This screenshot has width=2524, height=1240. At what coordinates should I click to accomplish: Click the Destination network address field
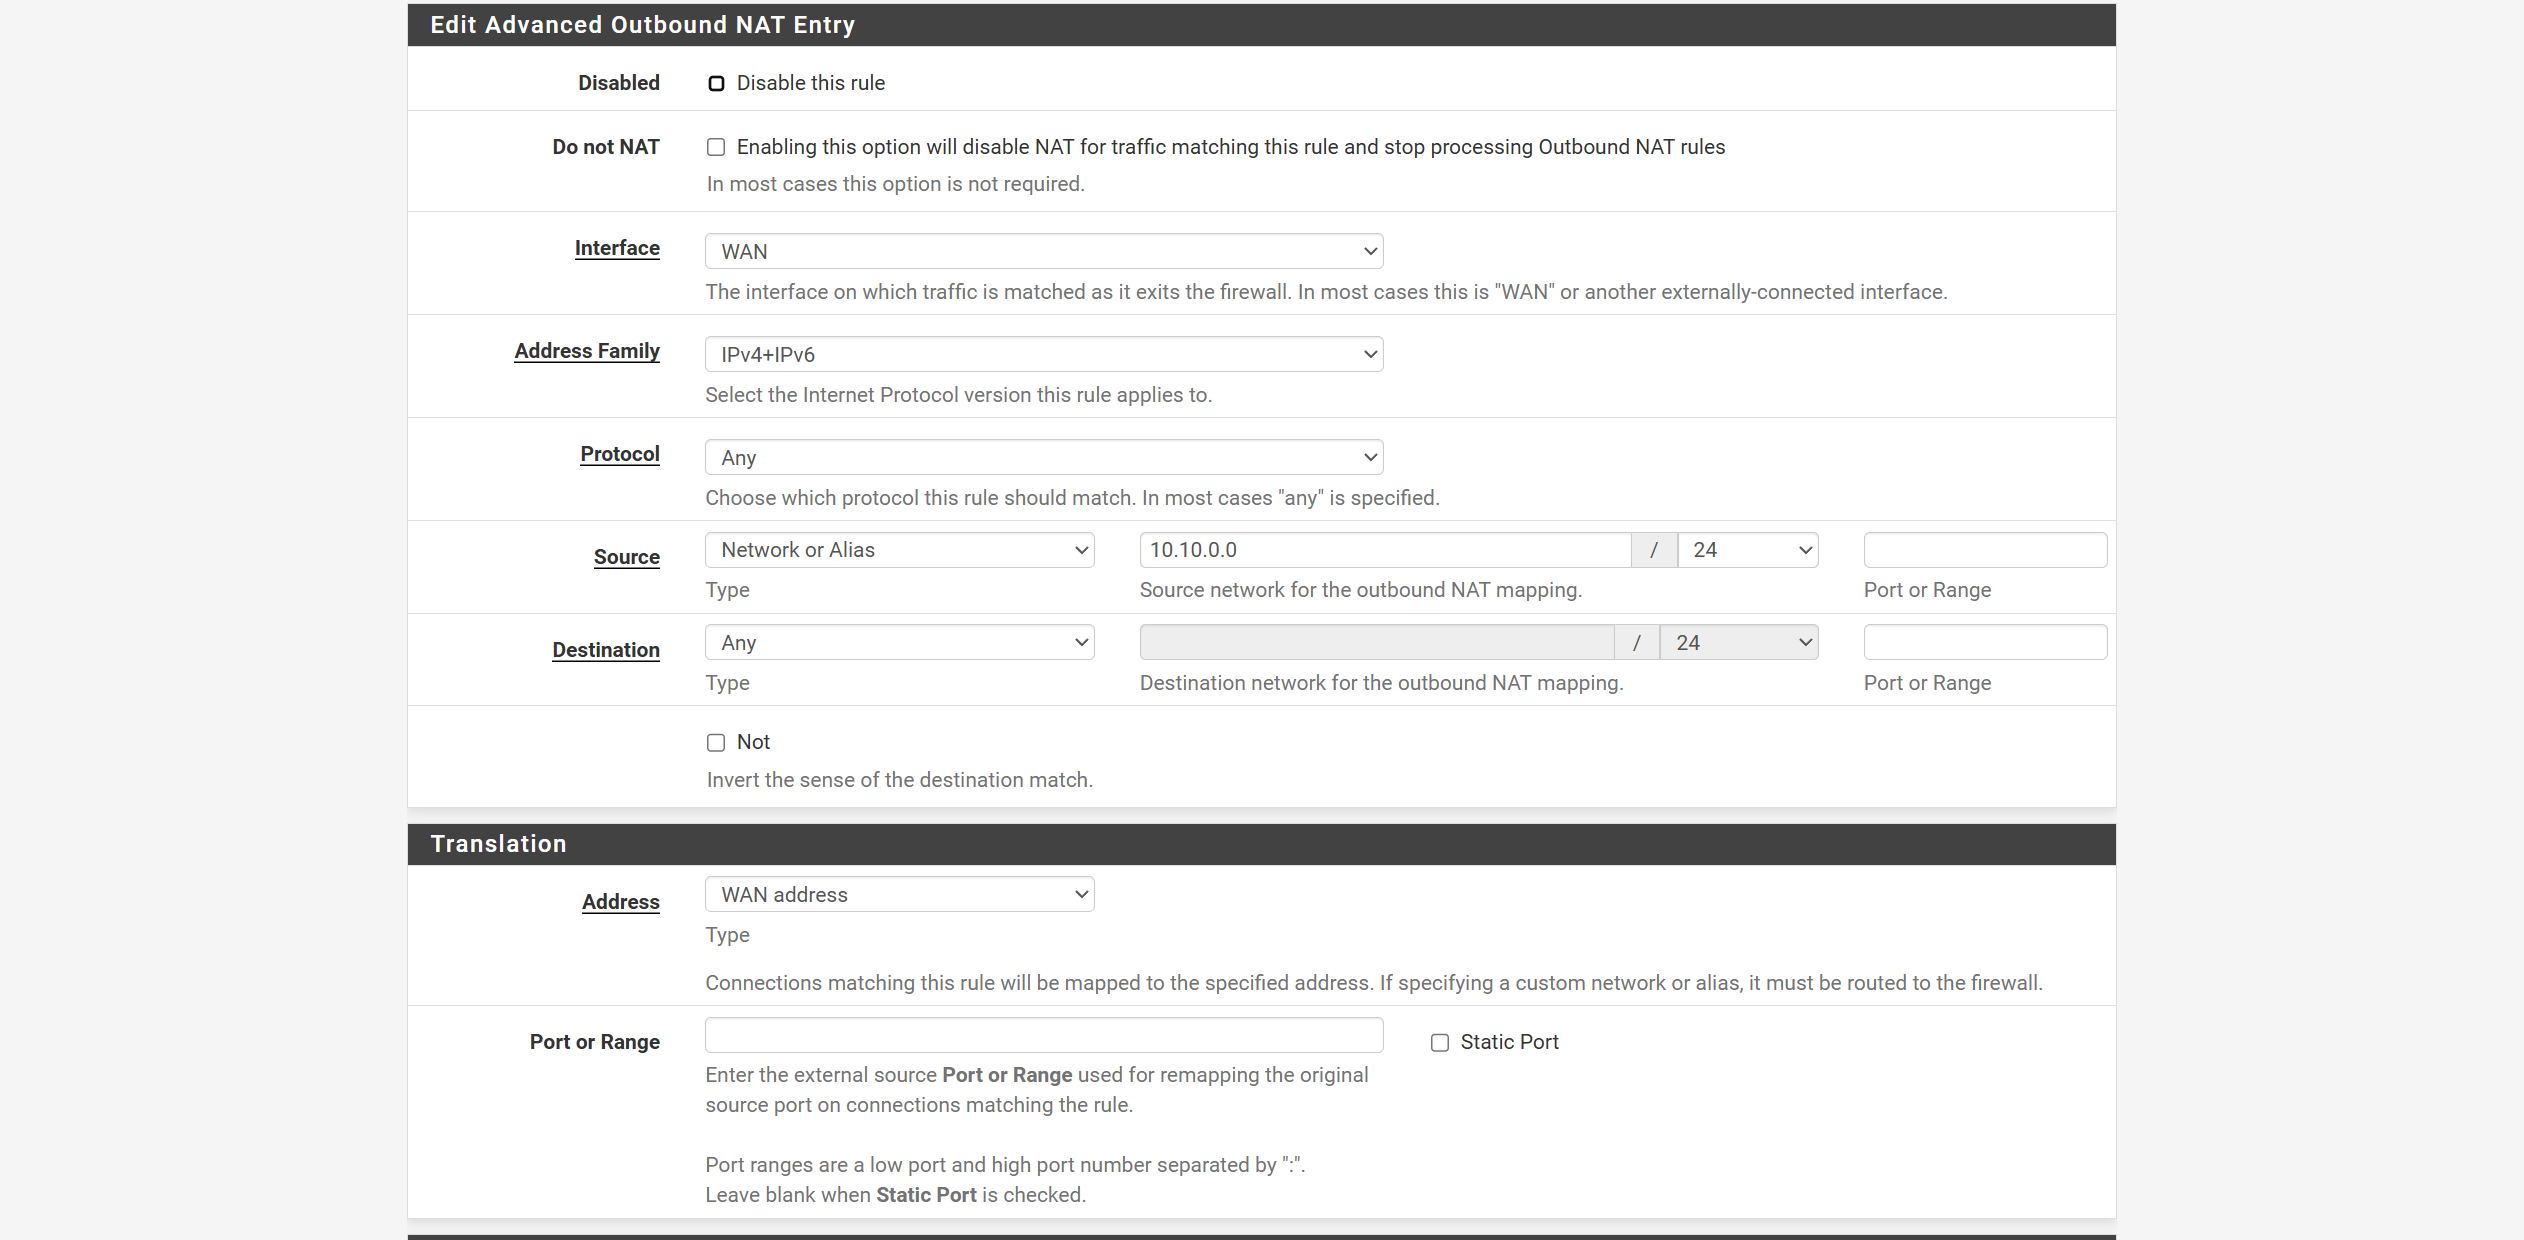pyautogui.click(x=1377, y=642)
